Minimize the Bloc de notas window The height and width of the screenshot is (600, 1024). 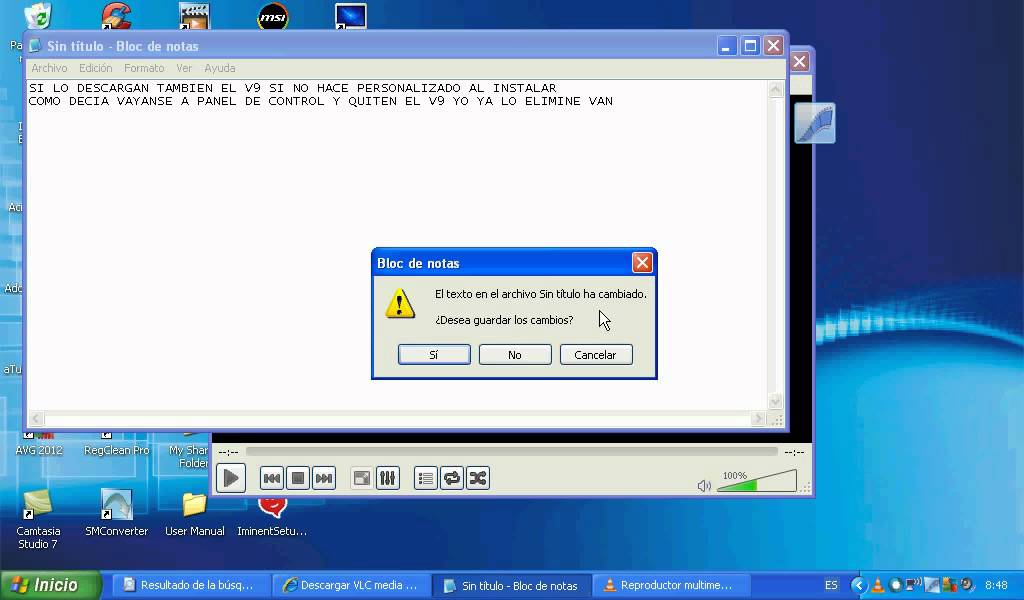click(726, 46)
